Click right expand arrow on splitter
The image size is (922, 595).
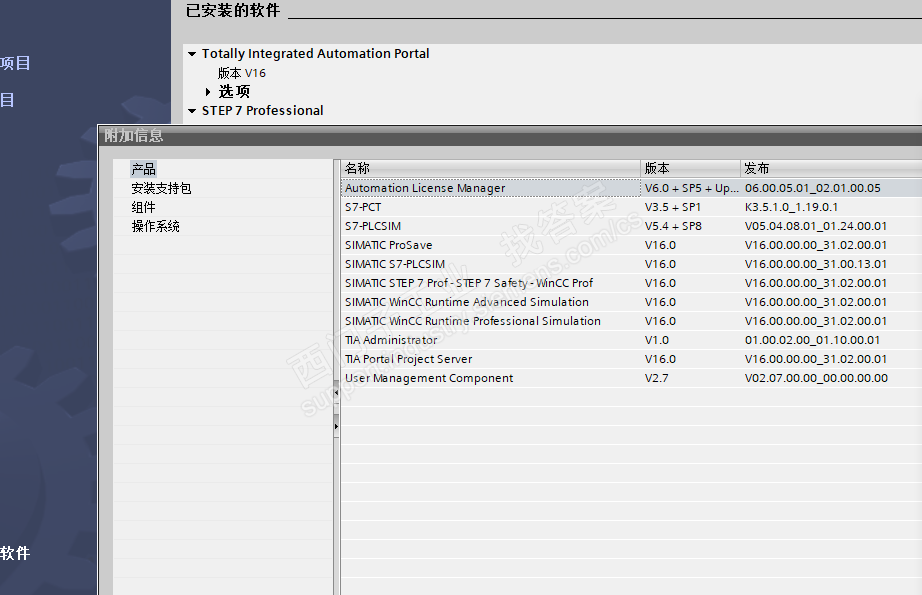pyautogui.click(x=336, y=426)
